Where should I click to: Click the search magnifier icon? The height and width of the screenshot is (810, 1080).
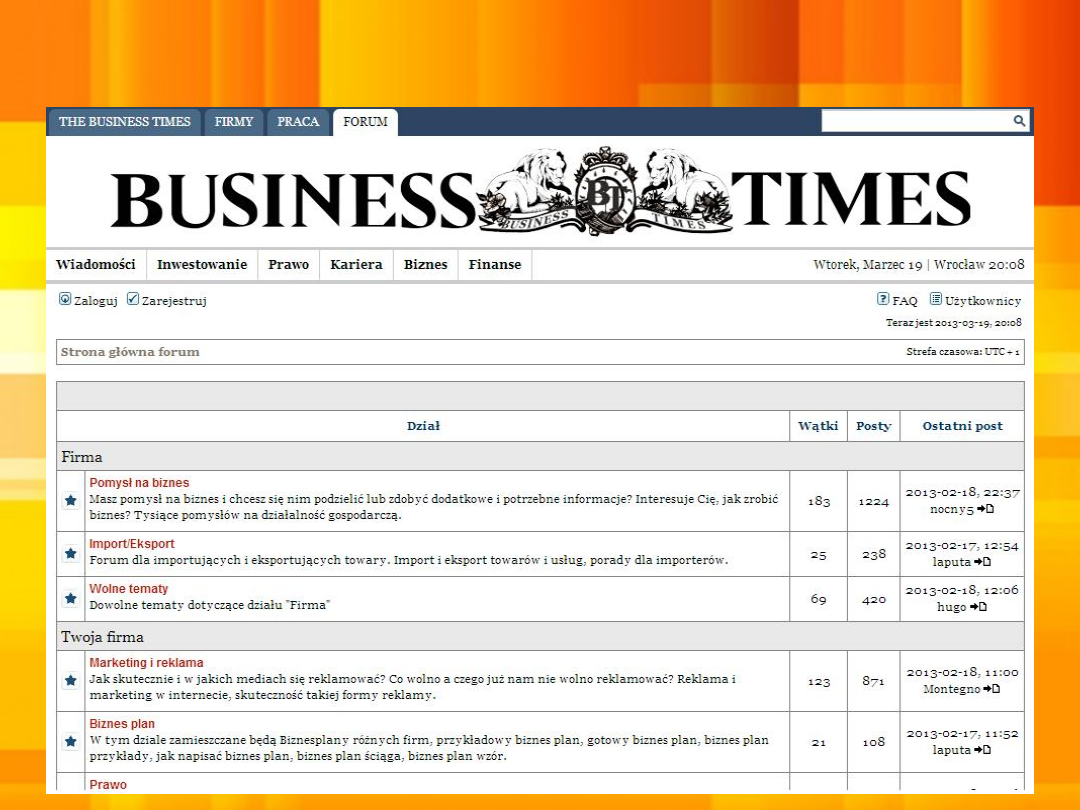(x=1019, y=121)
